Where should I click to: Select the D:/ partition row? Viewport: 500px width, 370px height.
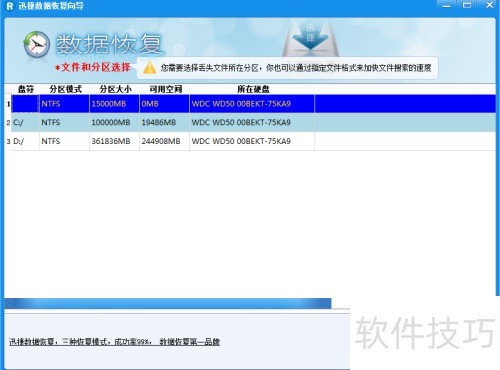tap(253, 141)
